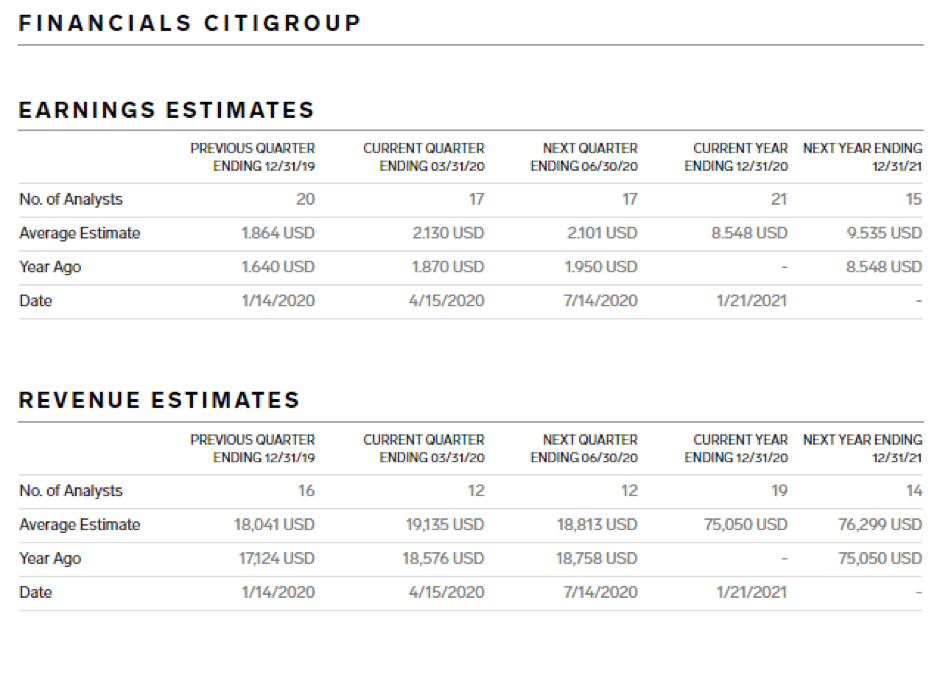
Task: Click the 18,041 USD revenue estimate
Action: click(275, 525)
